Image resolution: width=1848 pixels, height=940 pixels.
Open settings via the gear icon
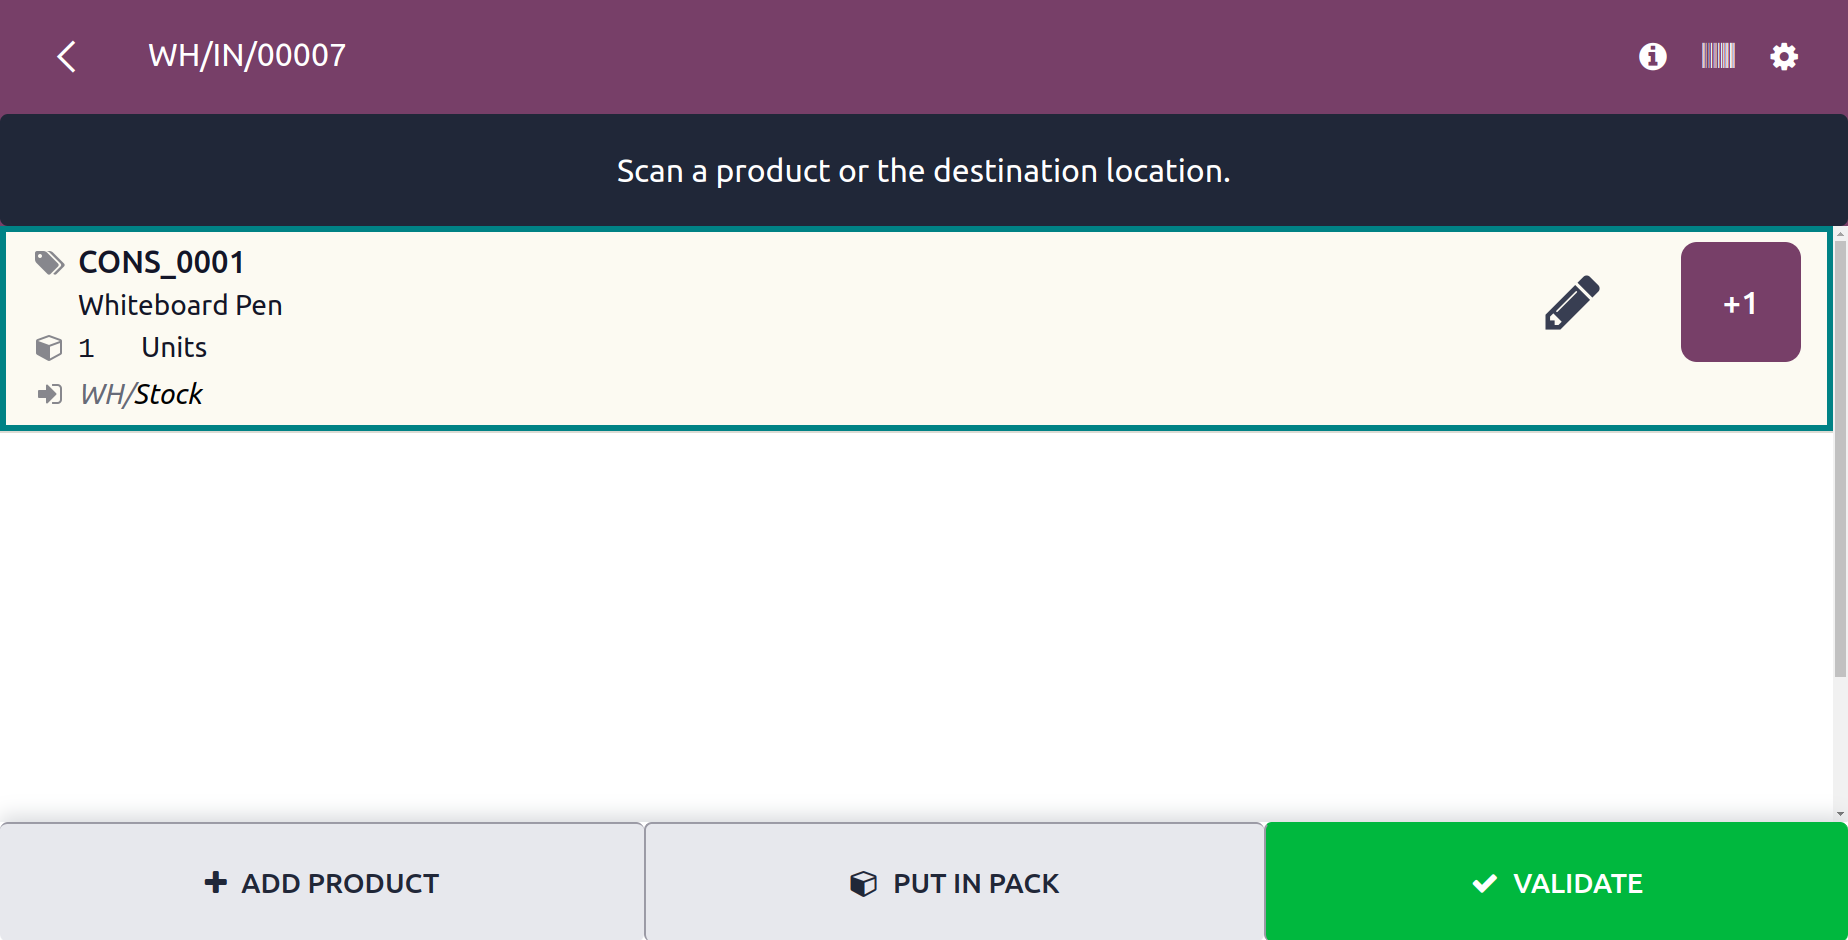(1784, 56)
